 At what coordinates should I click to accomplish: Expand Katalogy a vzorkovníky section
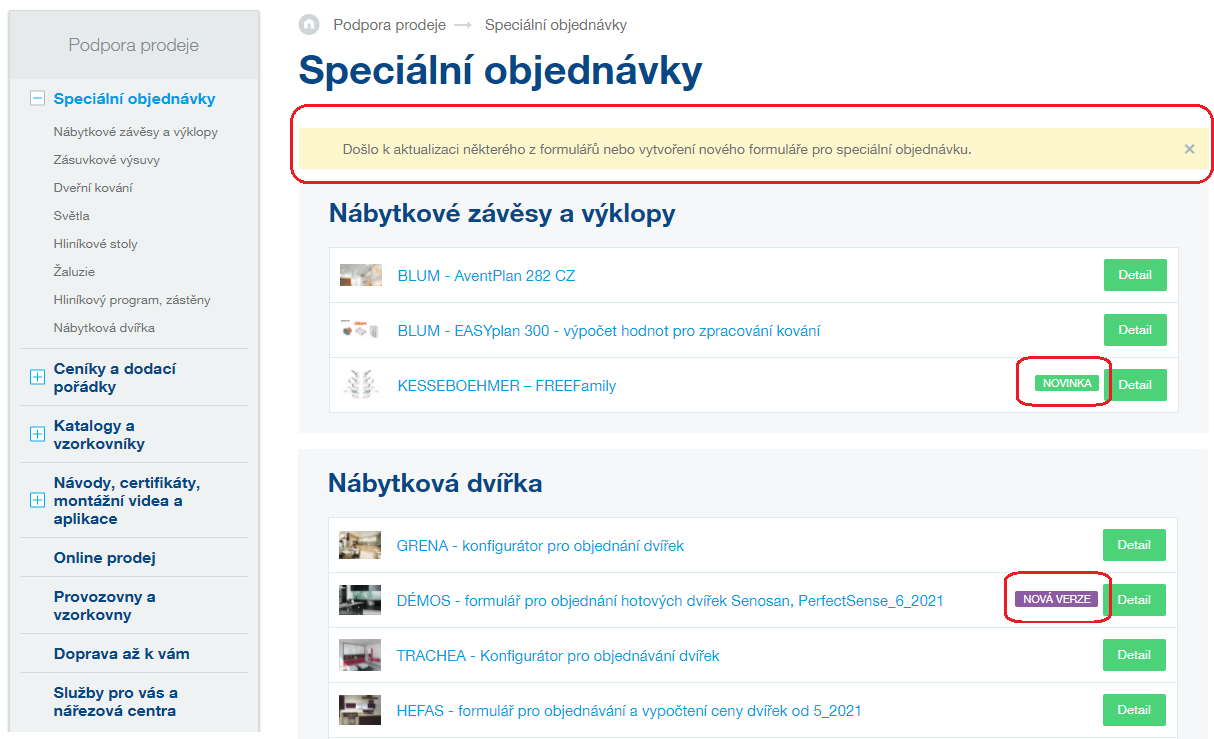click(38, 434)
